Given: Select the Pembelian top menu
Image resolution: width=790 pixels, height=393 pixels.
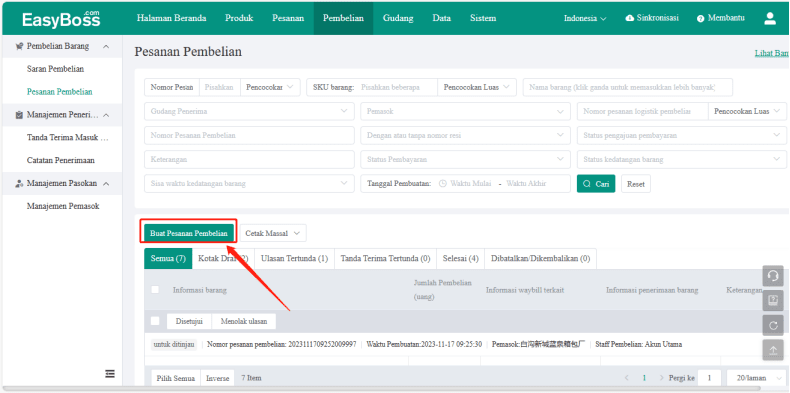Looking at the screenshot, I should 343,18.
